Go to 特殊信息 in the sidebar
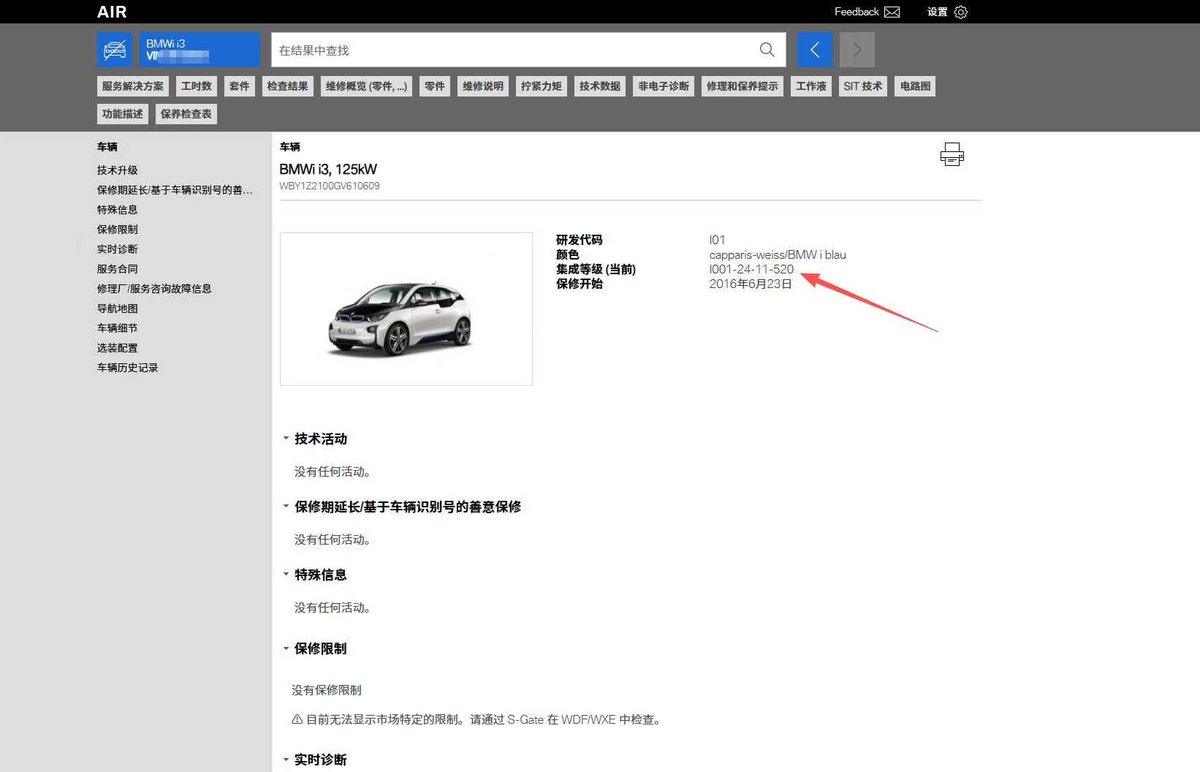The width and height of the screenshot is (1200, 772). 117,210
